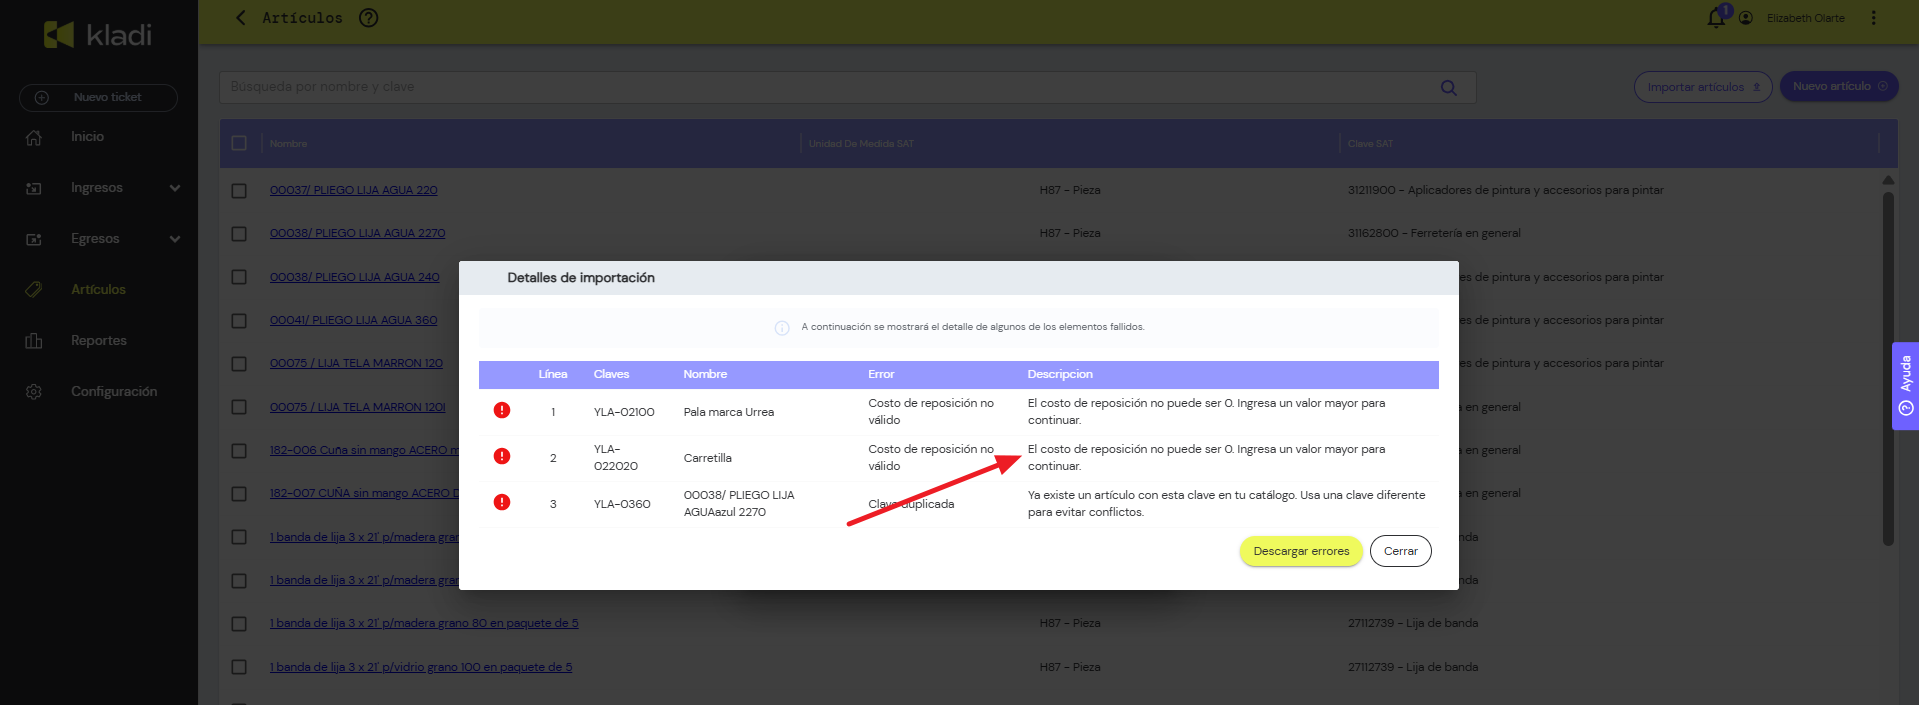
Task: Click the Carretilla name cell
Action: 708,458
